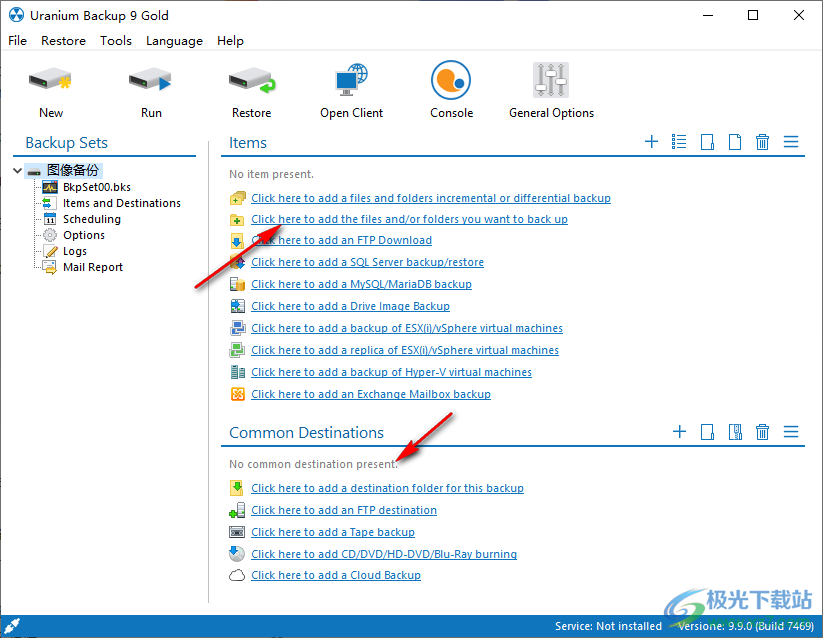Click link to add a Cloud Backup
This screenshot has height=638, width=823.
point(335,575)
